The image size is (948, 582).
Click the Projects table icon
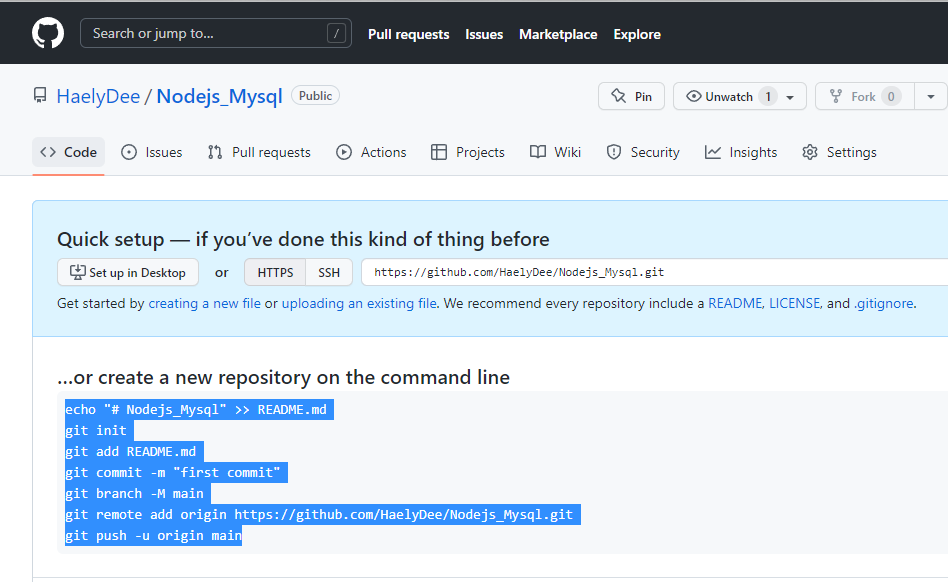439,152
